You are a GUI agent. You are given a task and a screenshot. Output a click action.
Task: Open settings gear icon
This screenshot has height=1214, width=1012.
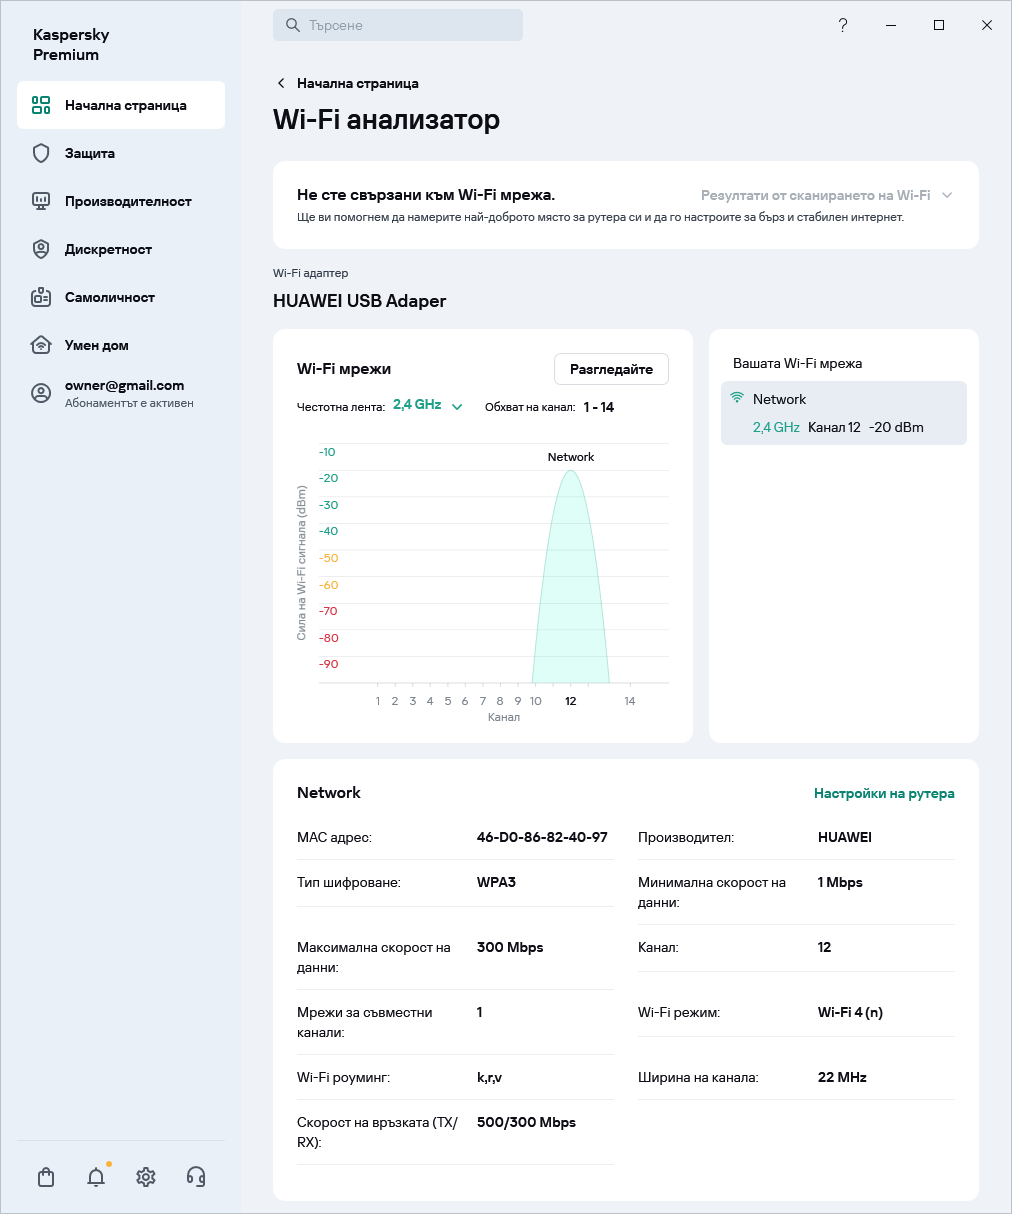pos(146,1177)
